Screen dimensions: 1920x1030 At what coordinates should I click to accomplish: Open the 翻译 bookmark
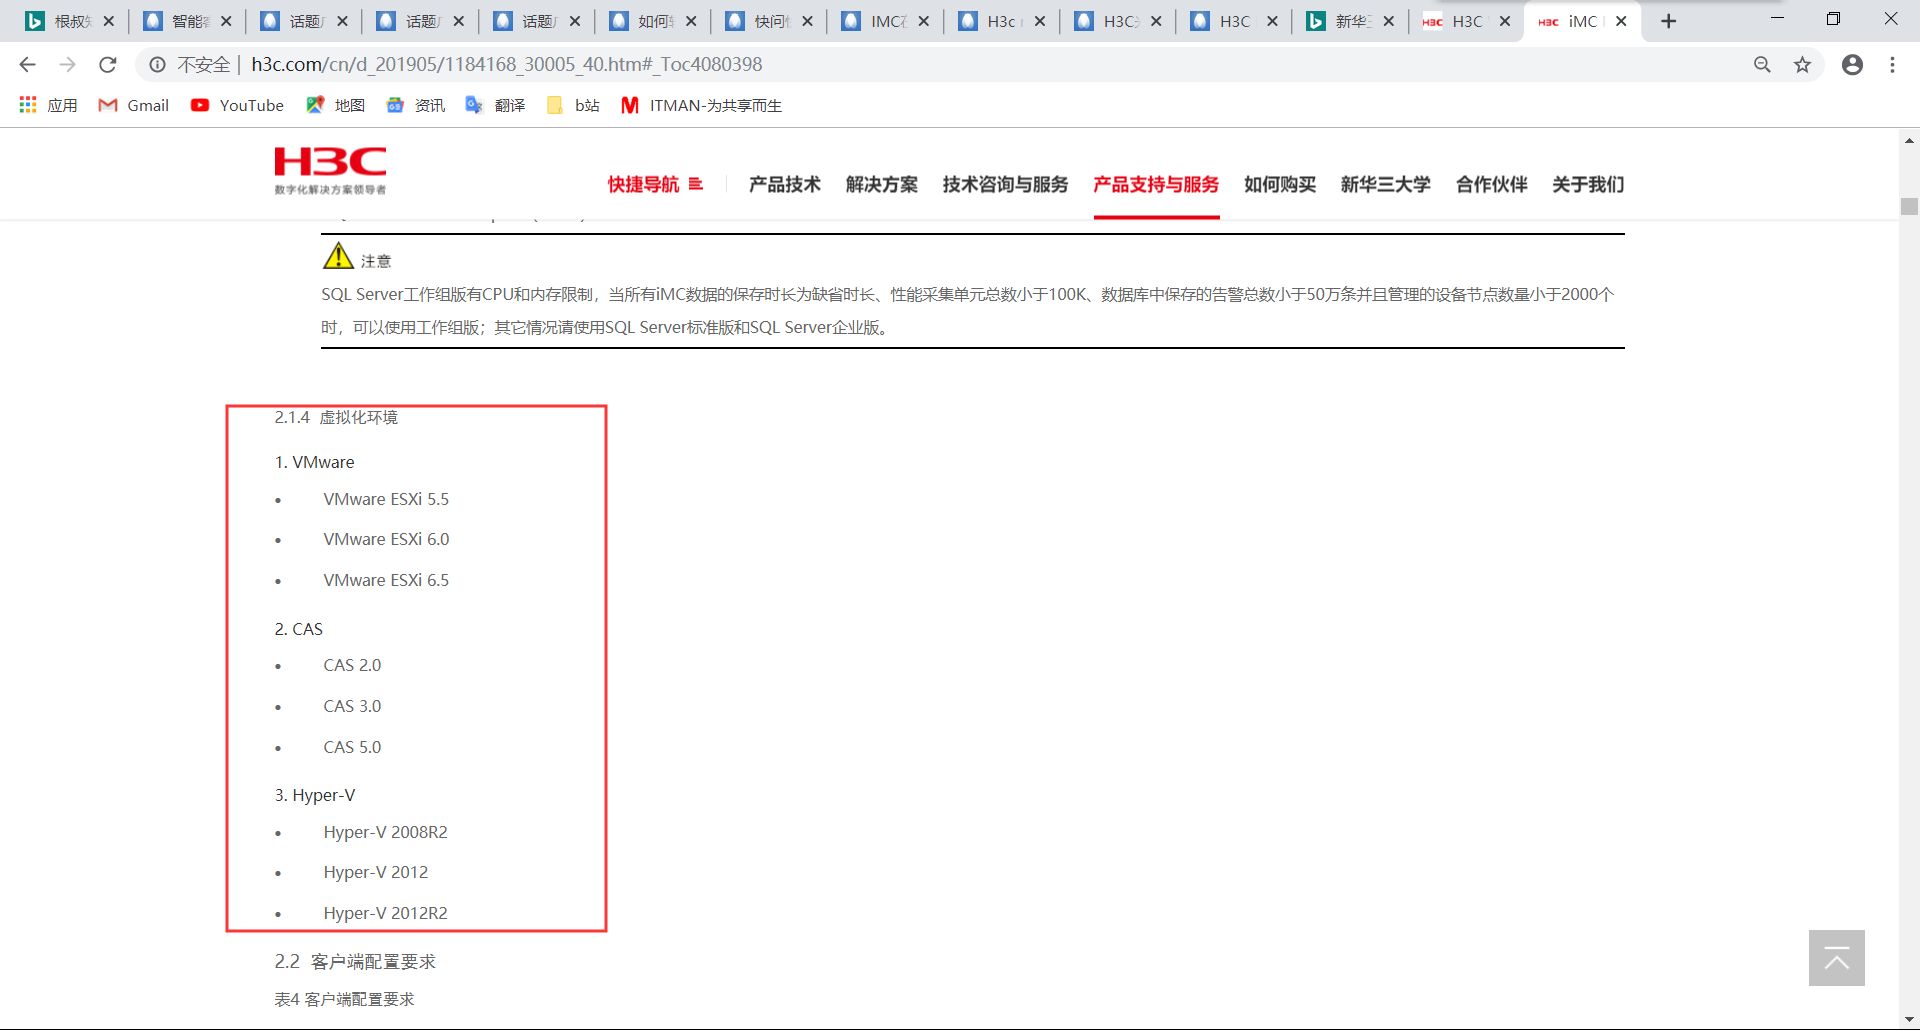tap(496, 105)
